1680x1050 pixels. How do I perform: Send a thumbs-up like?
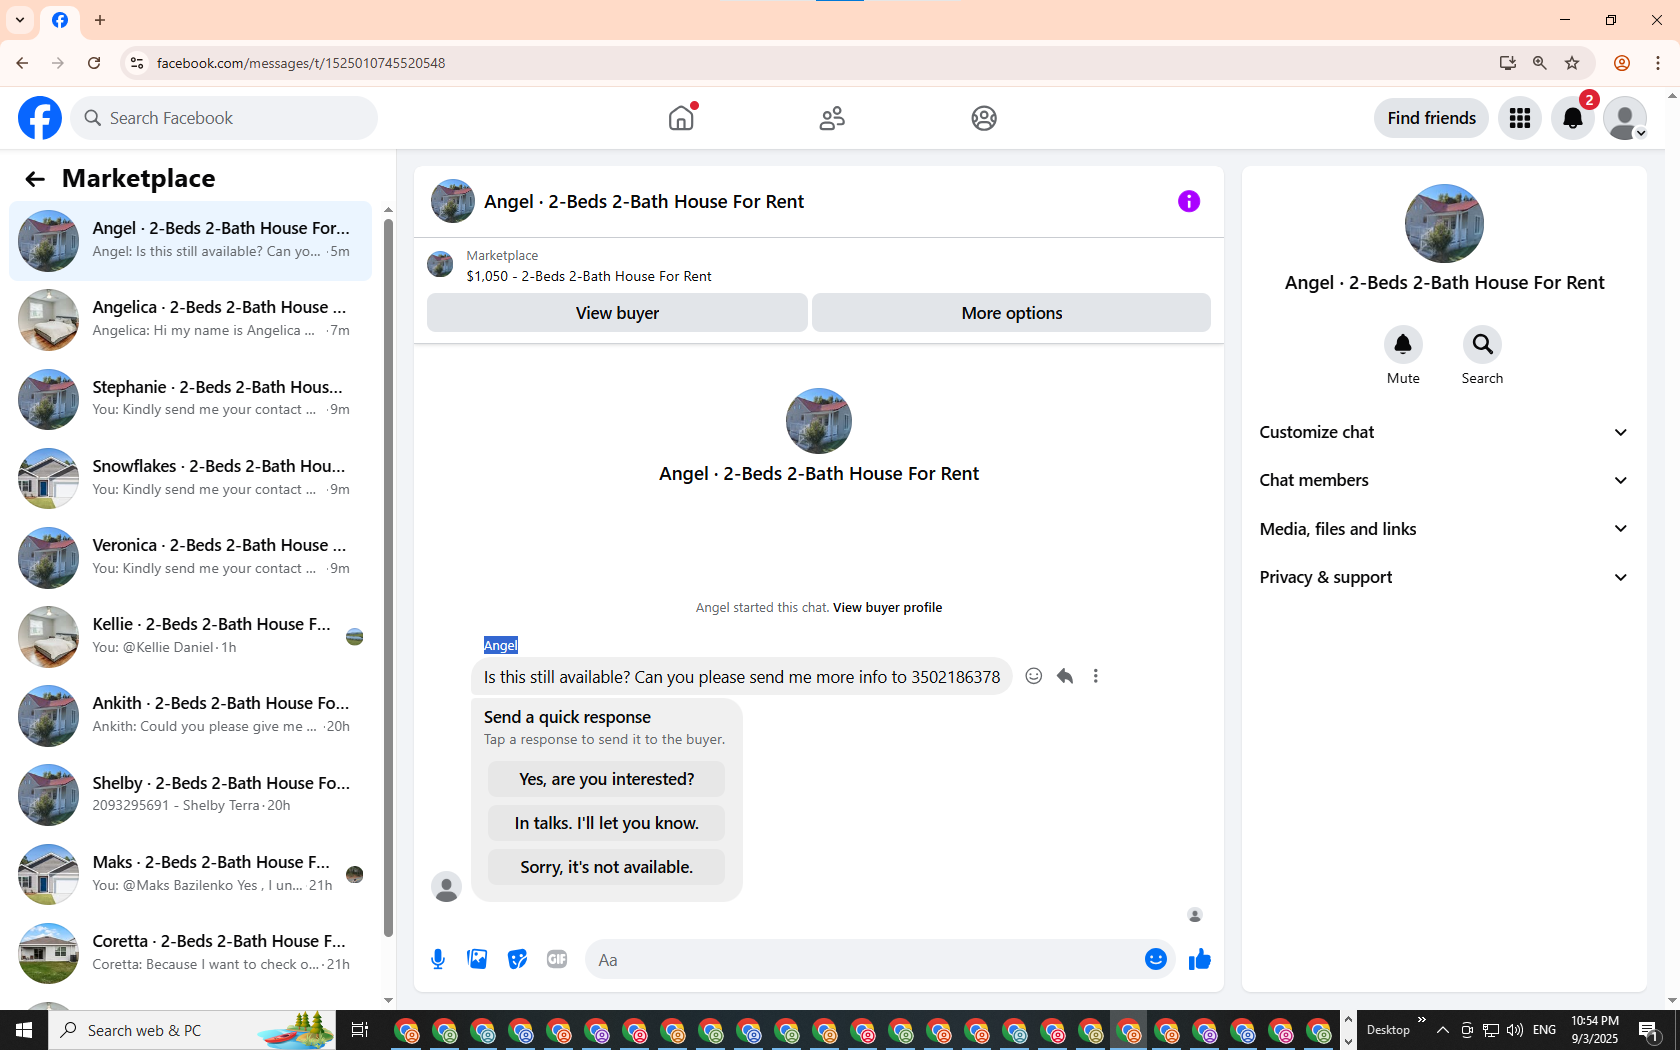click(x=1200, y=960)
